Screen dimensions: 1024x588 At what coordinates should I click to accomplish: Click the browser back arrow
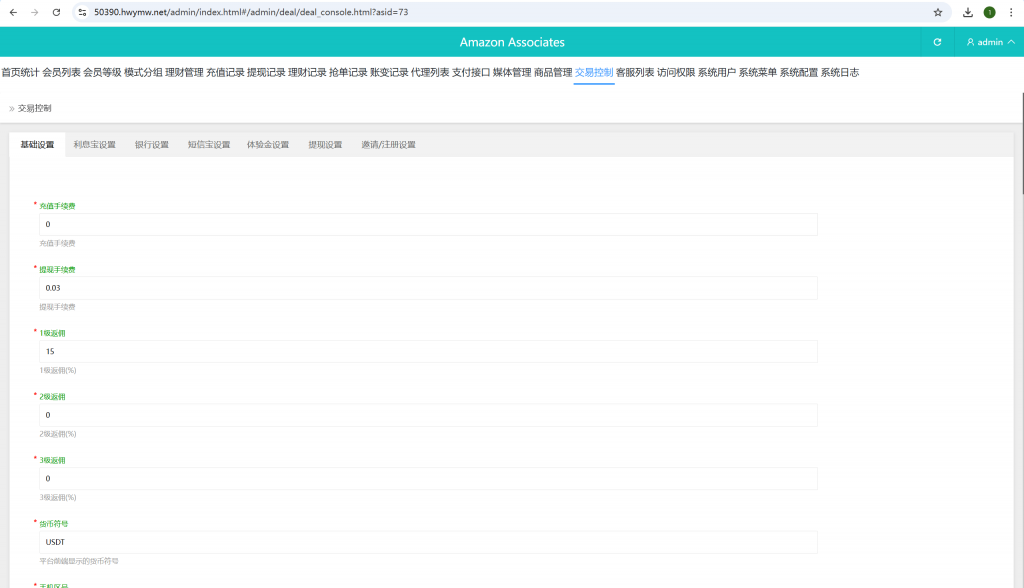click(x=13, y=12)
